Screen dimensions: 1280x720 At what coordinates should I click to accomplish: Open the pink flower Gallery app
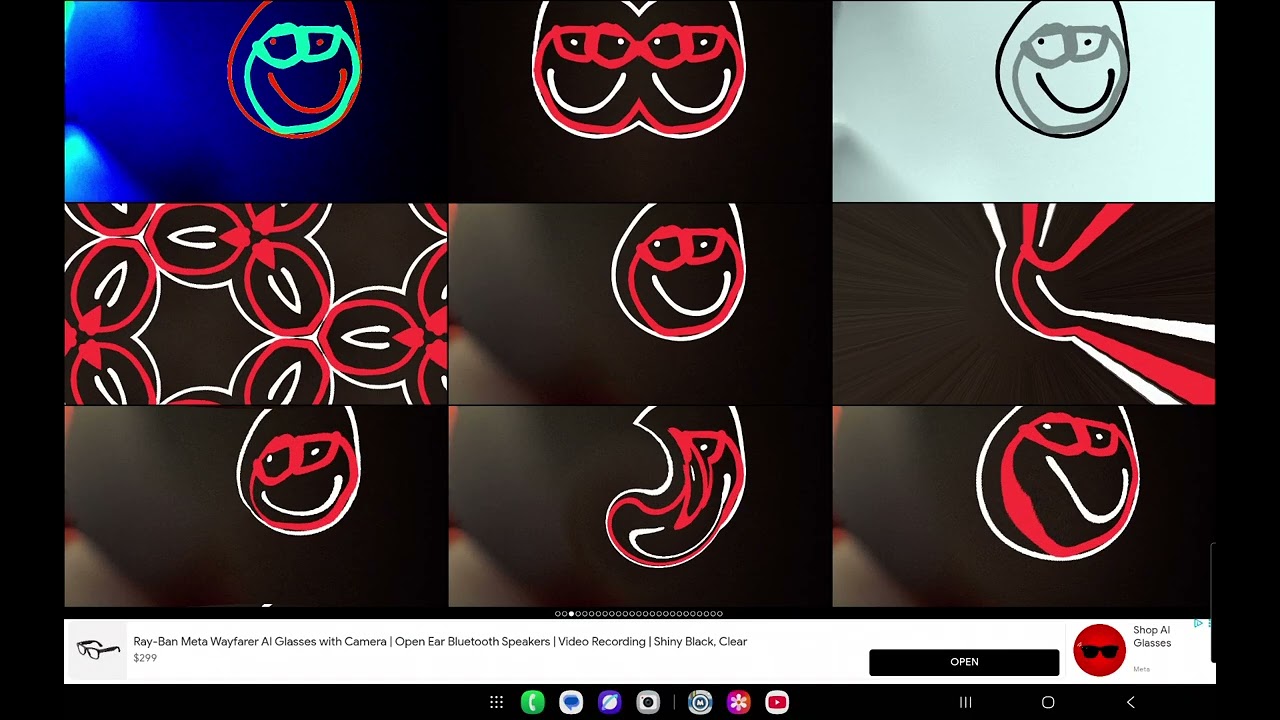point(739,703)
